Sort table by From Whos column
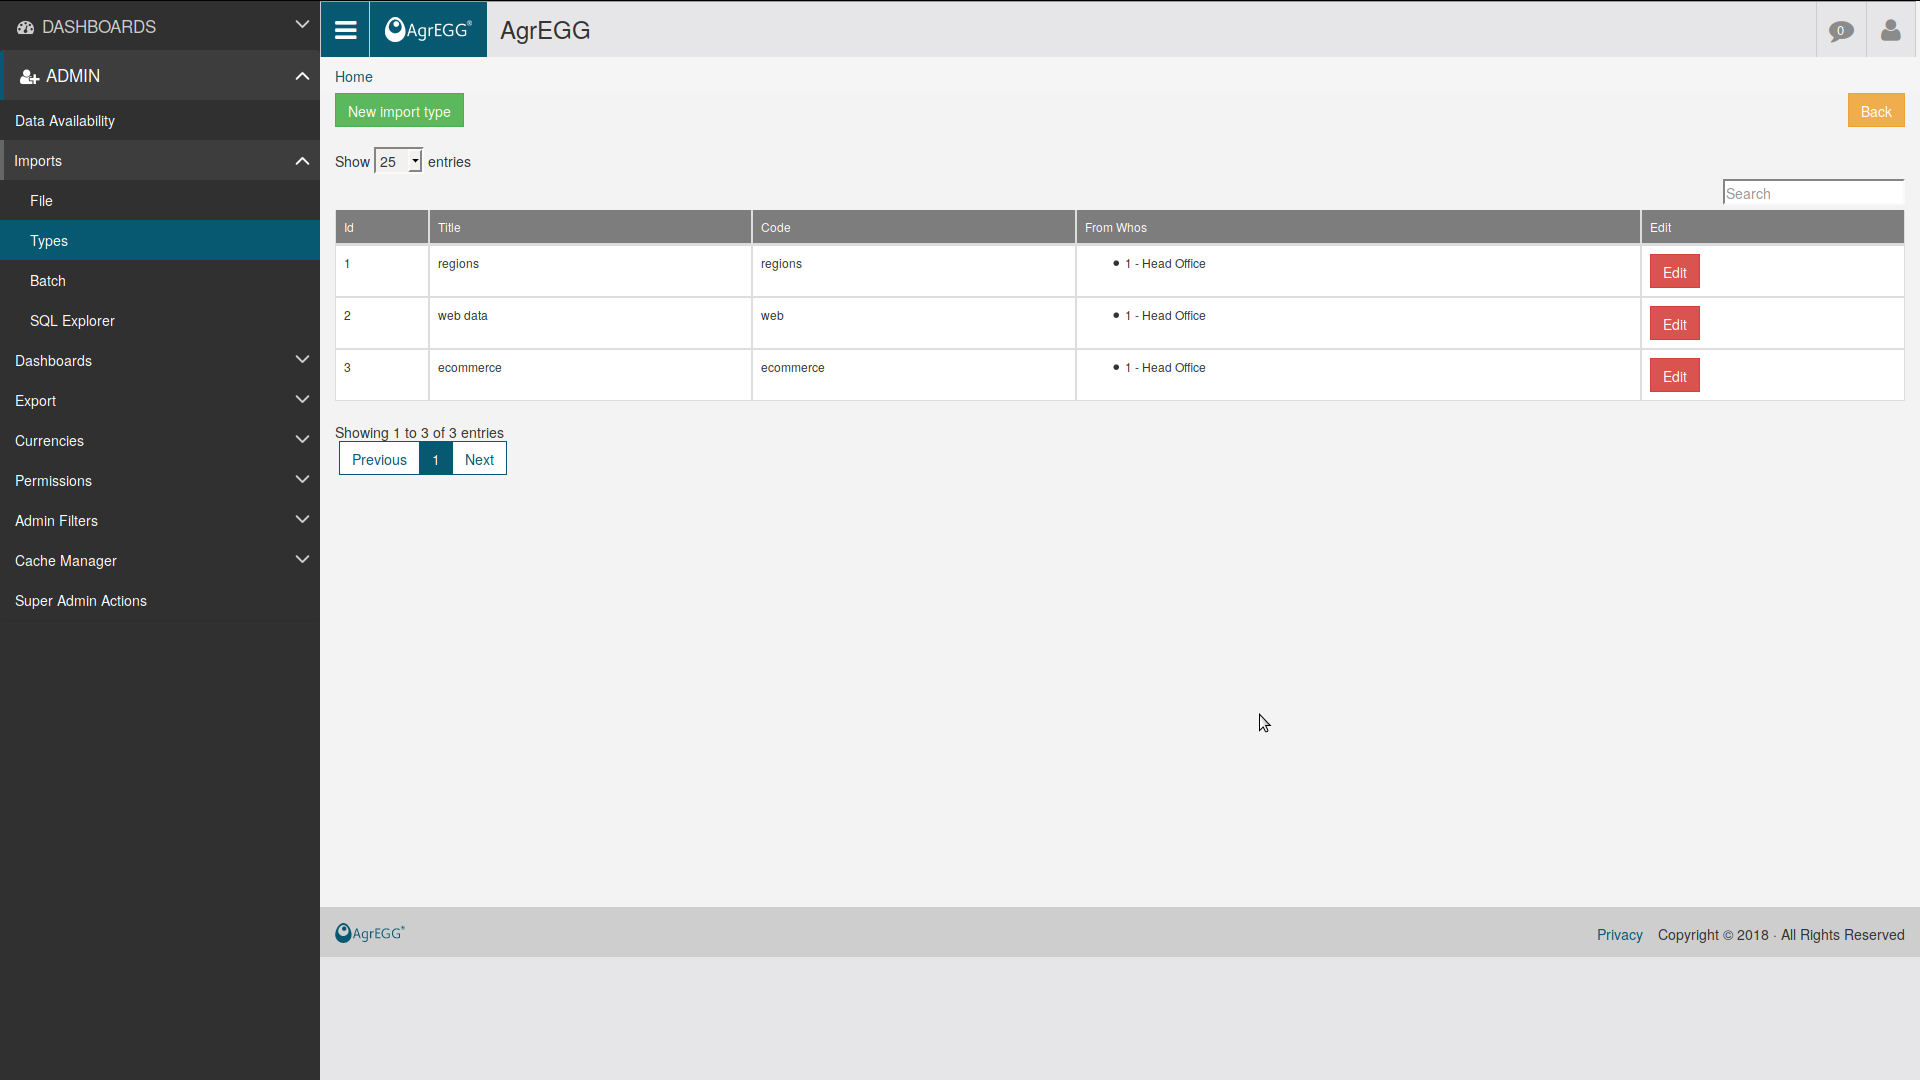The image size is (1920, 1080). click(x=1358, y=227)
